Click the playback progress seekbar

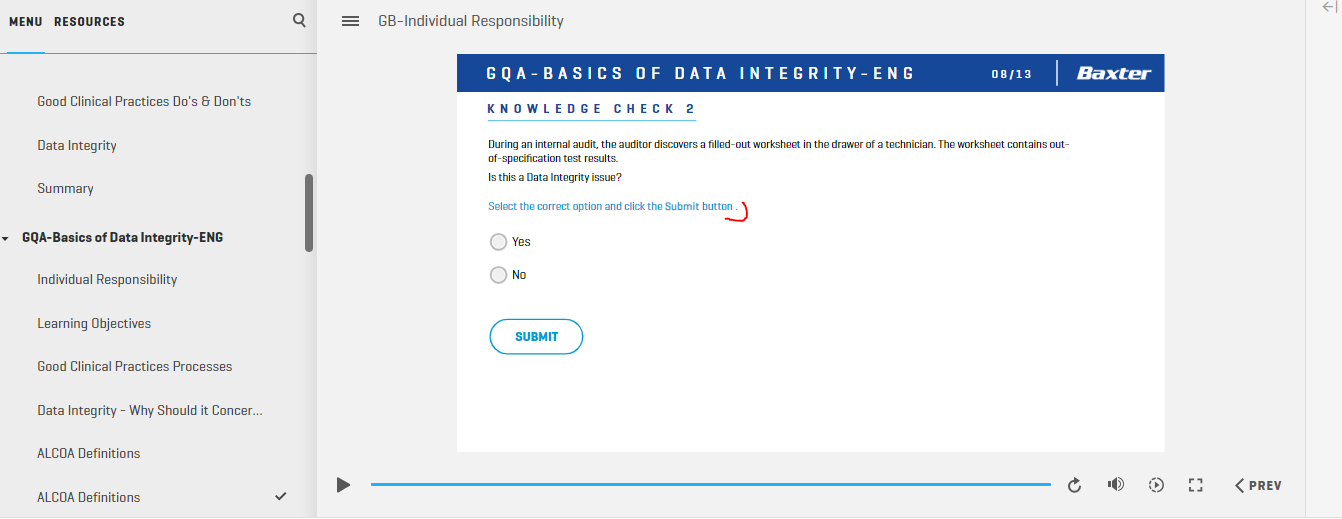coord(710,485)
